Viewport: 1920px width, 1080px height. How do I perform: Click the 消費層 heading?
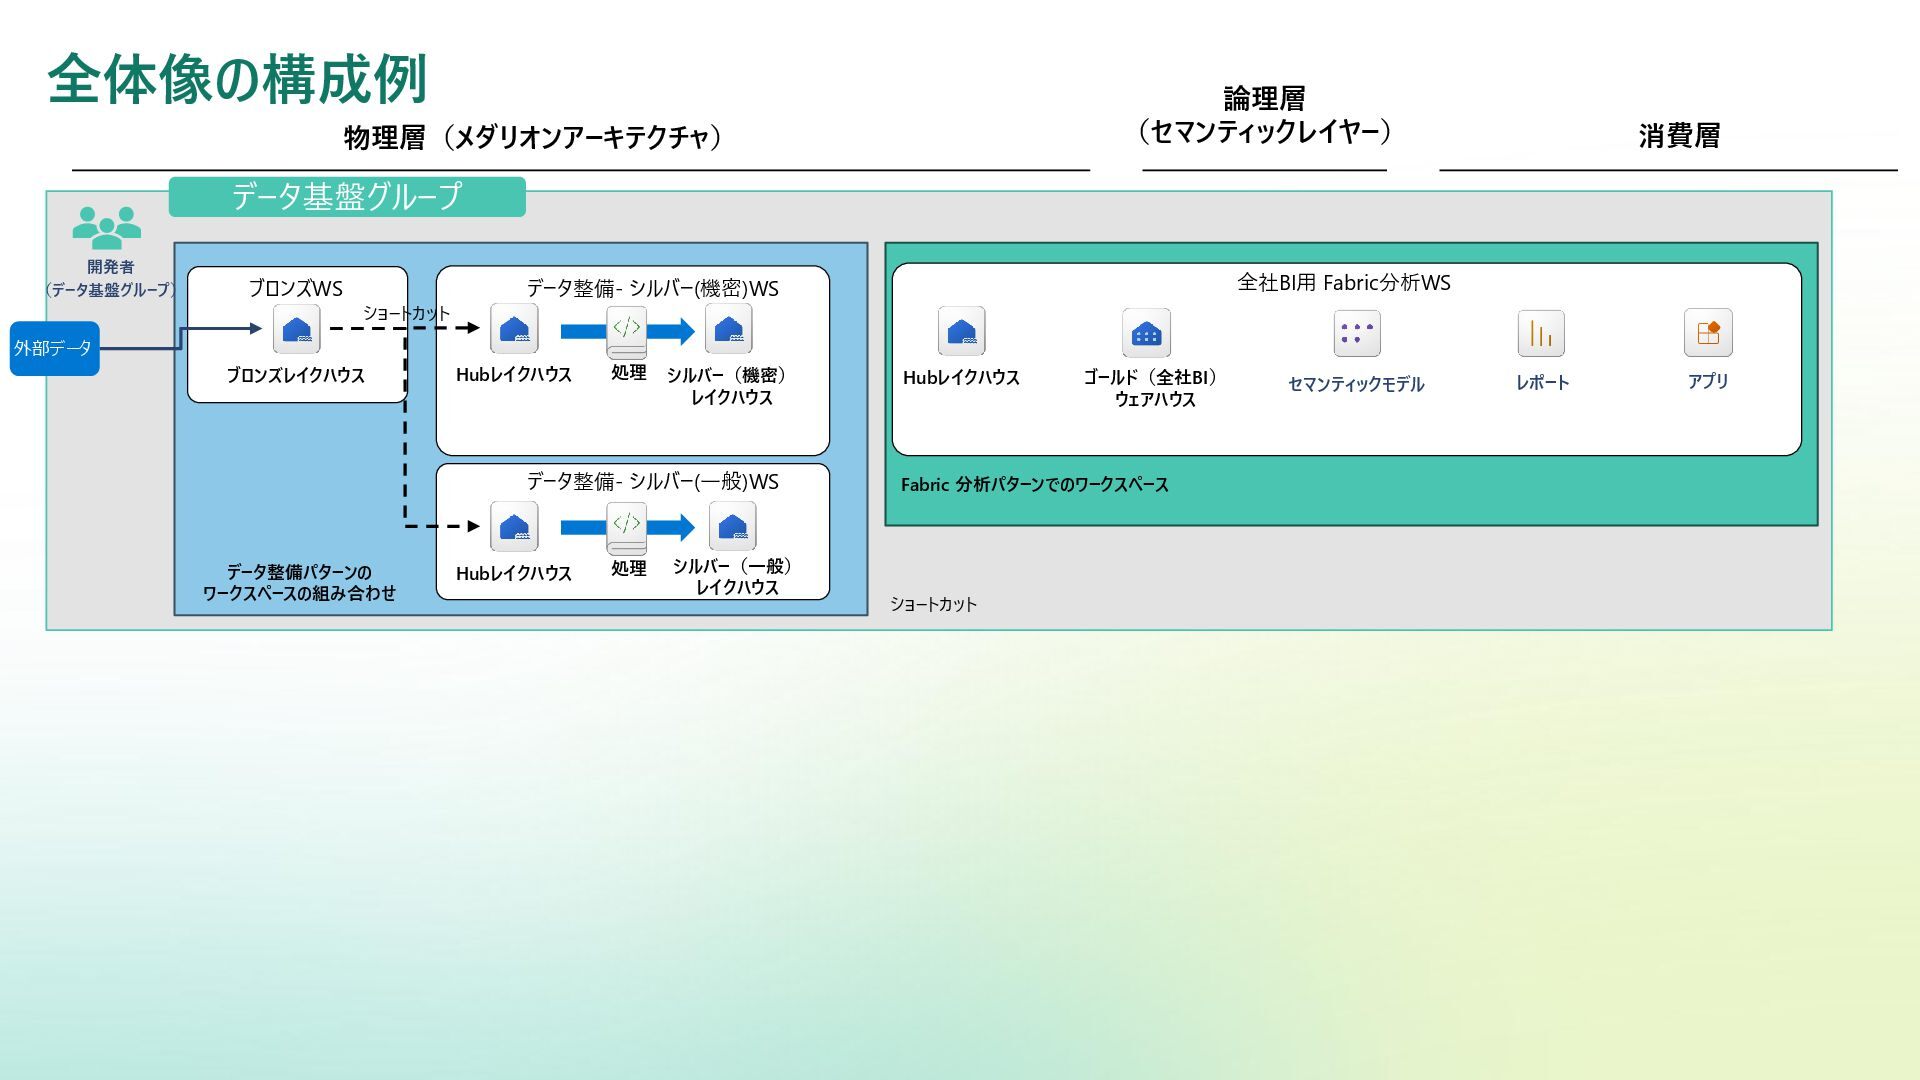1679,136
